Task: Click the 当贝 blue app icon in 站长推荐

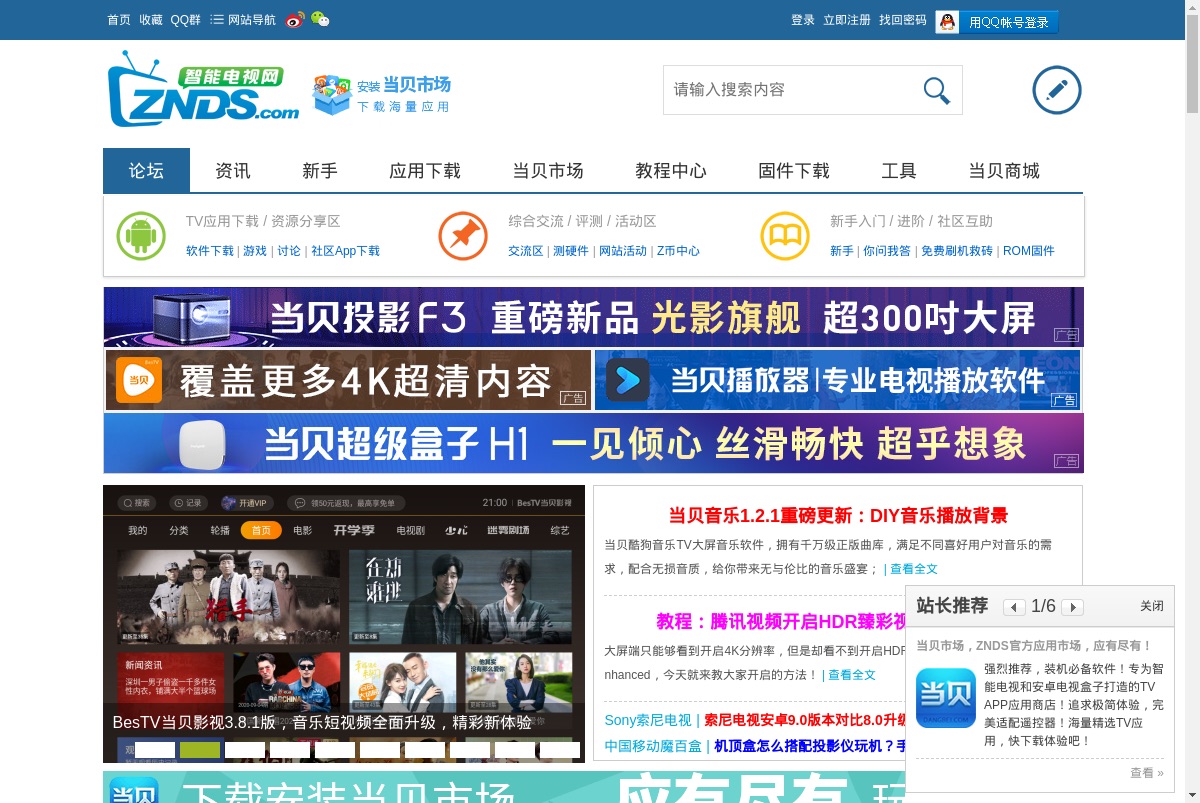Action: (945, 697)
